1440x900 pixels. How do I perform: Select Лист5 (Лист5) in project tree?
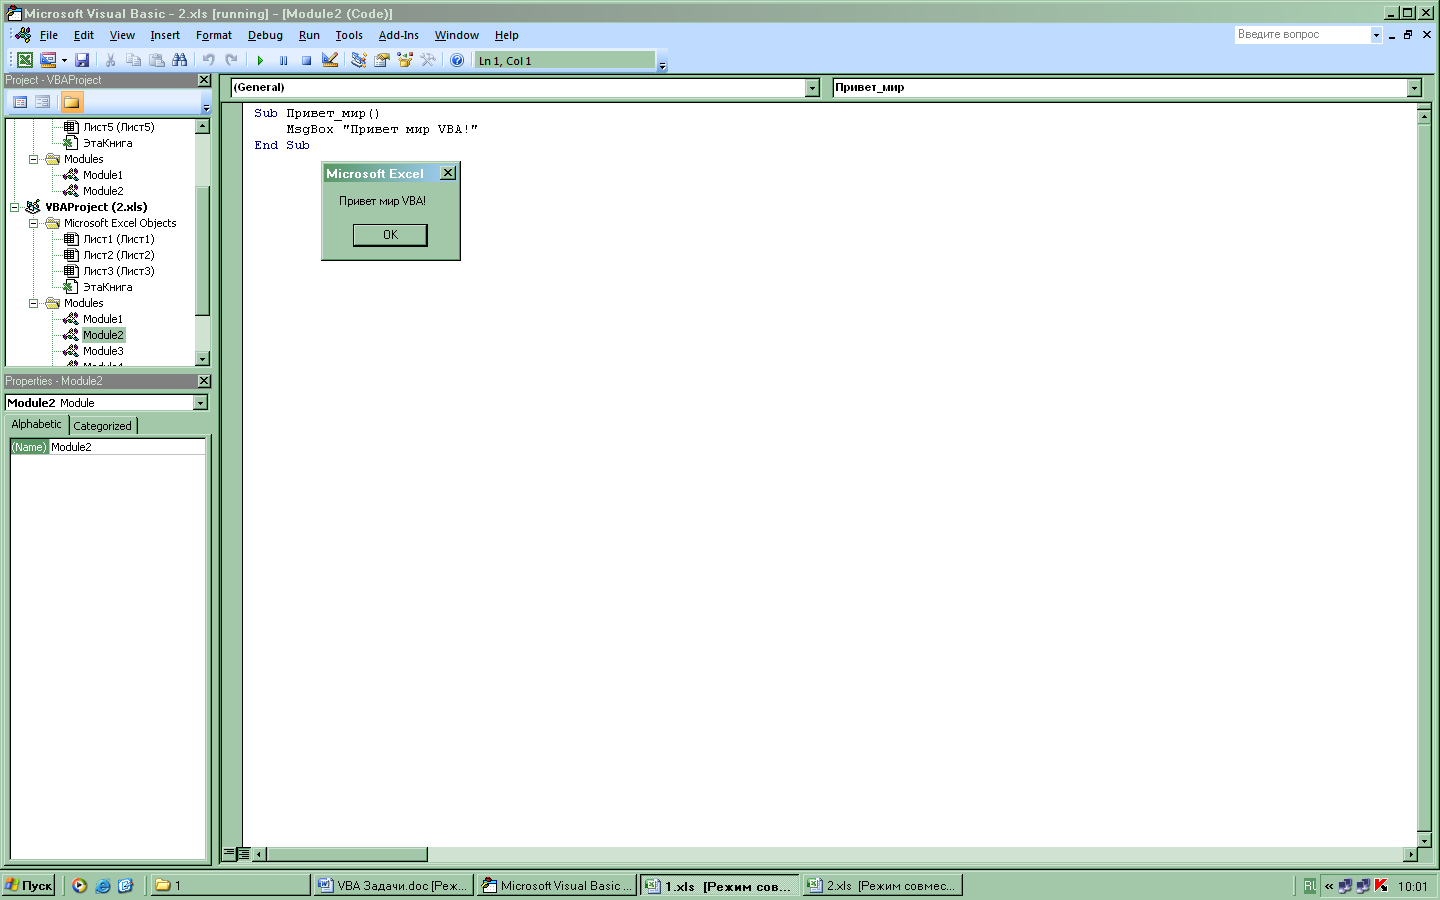(x=118, y=127)
